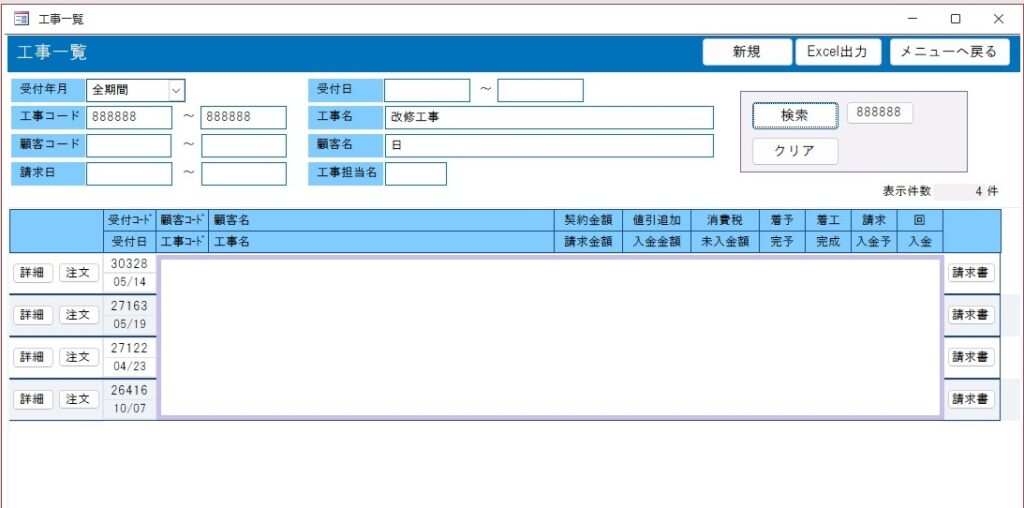Image resolution: width=1024 pixels, height=508 pixels.
Task: Return via メニューへ戻る button
Action: [949, 52]
